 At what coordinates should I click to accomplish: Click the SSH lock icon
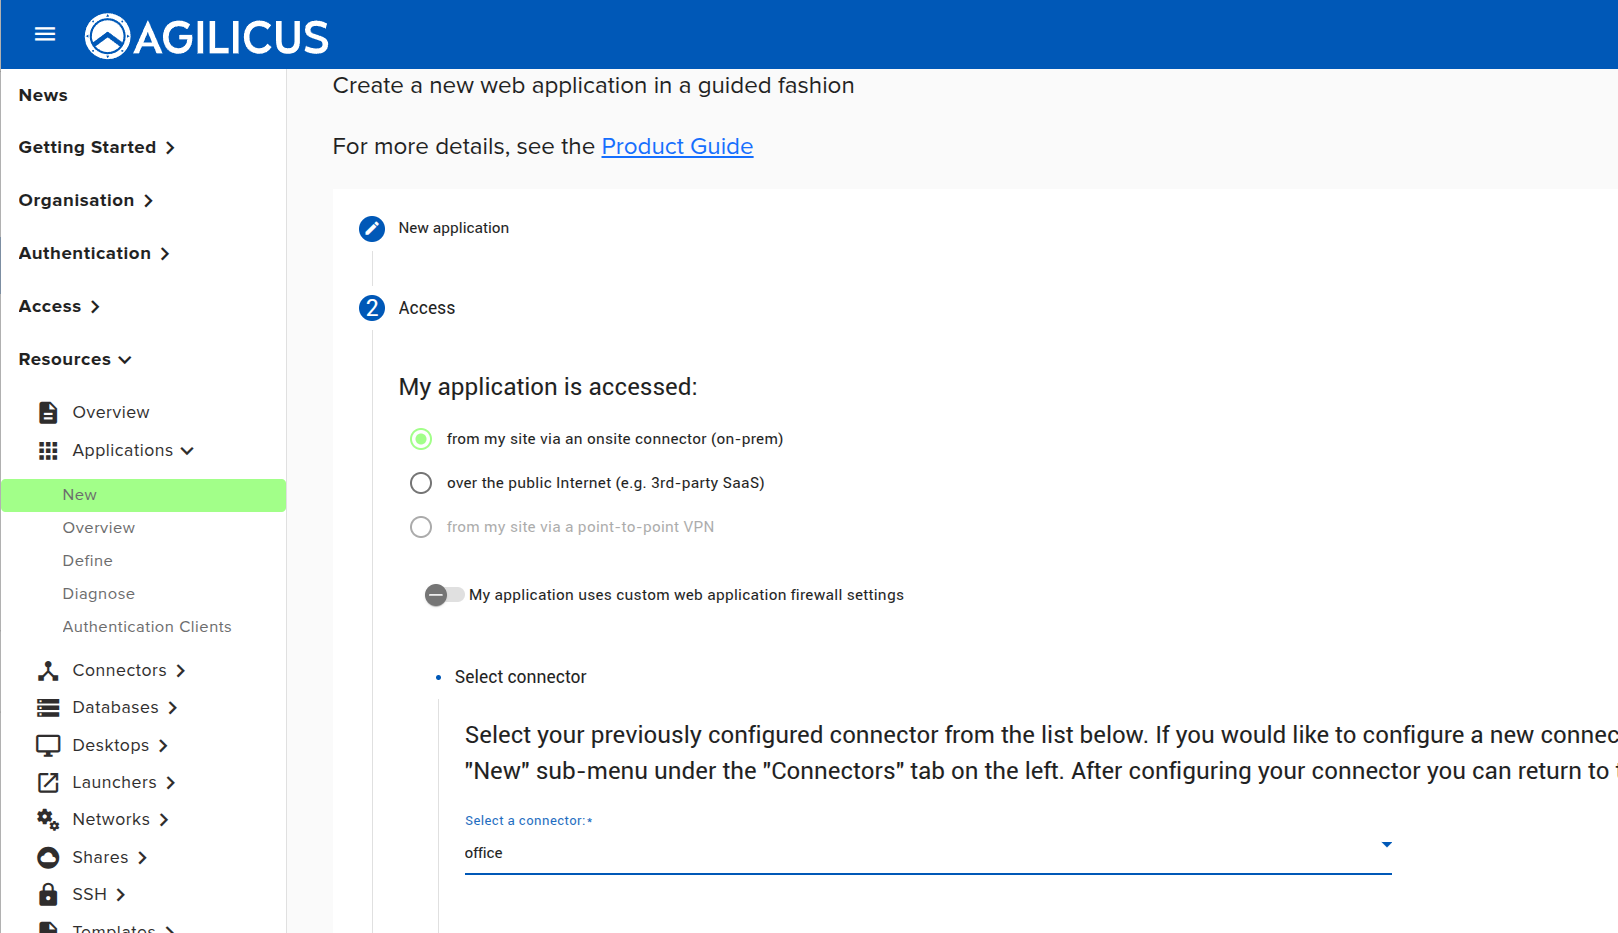pos(48,894)
